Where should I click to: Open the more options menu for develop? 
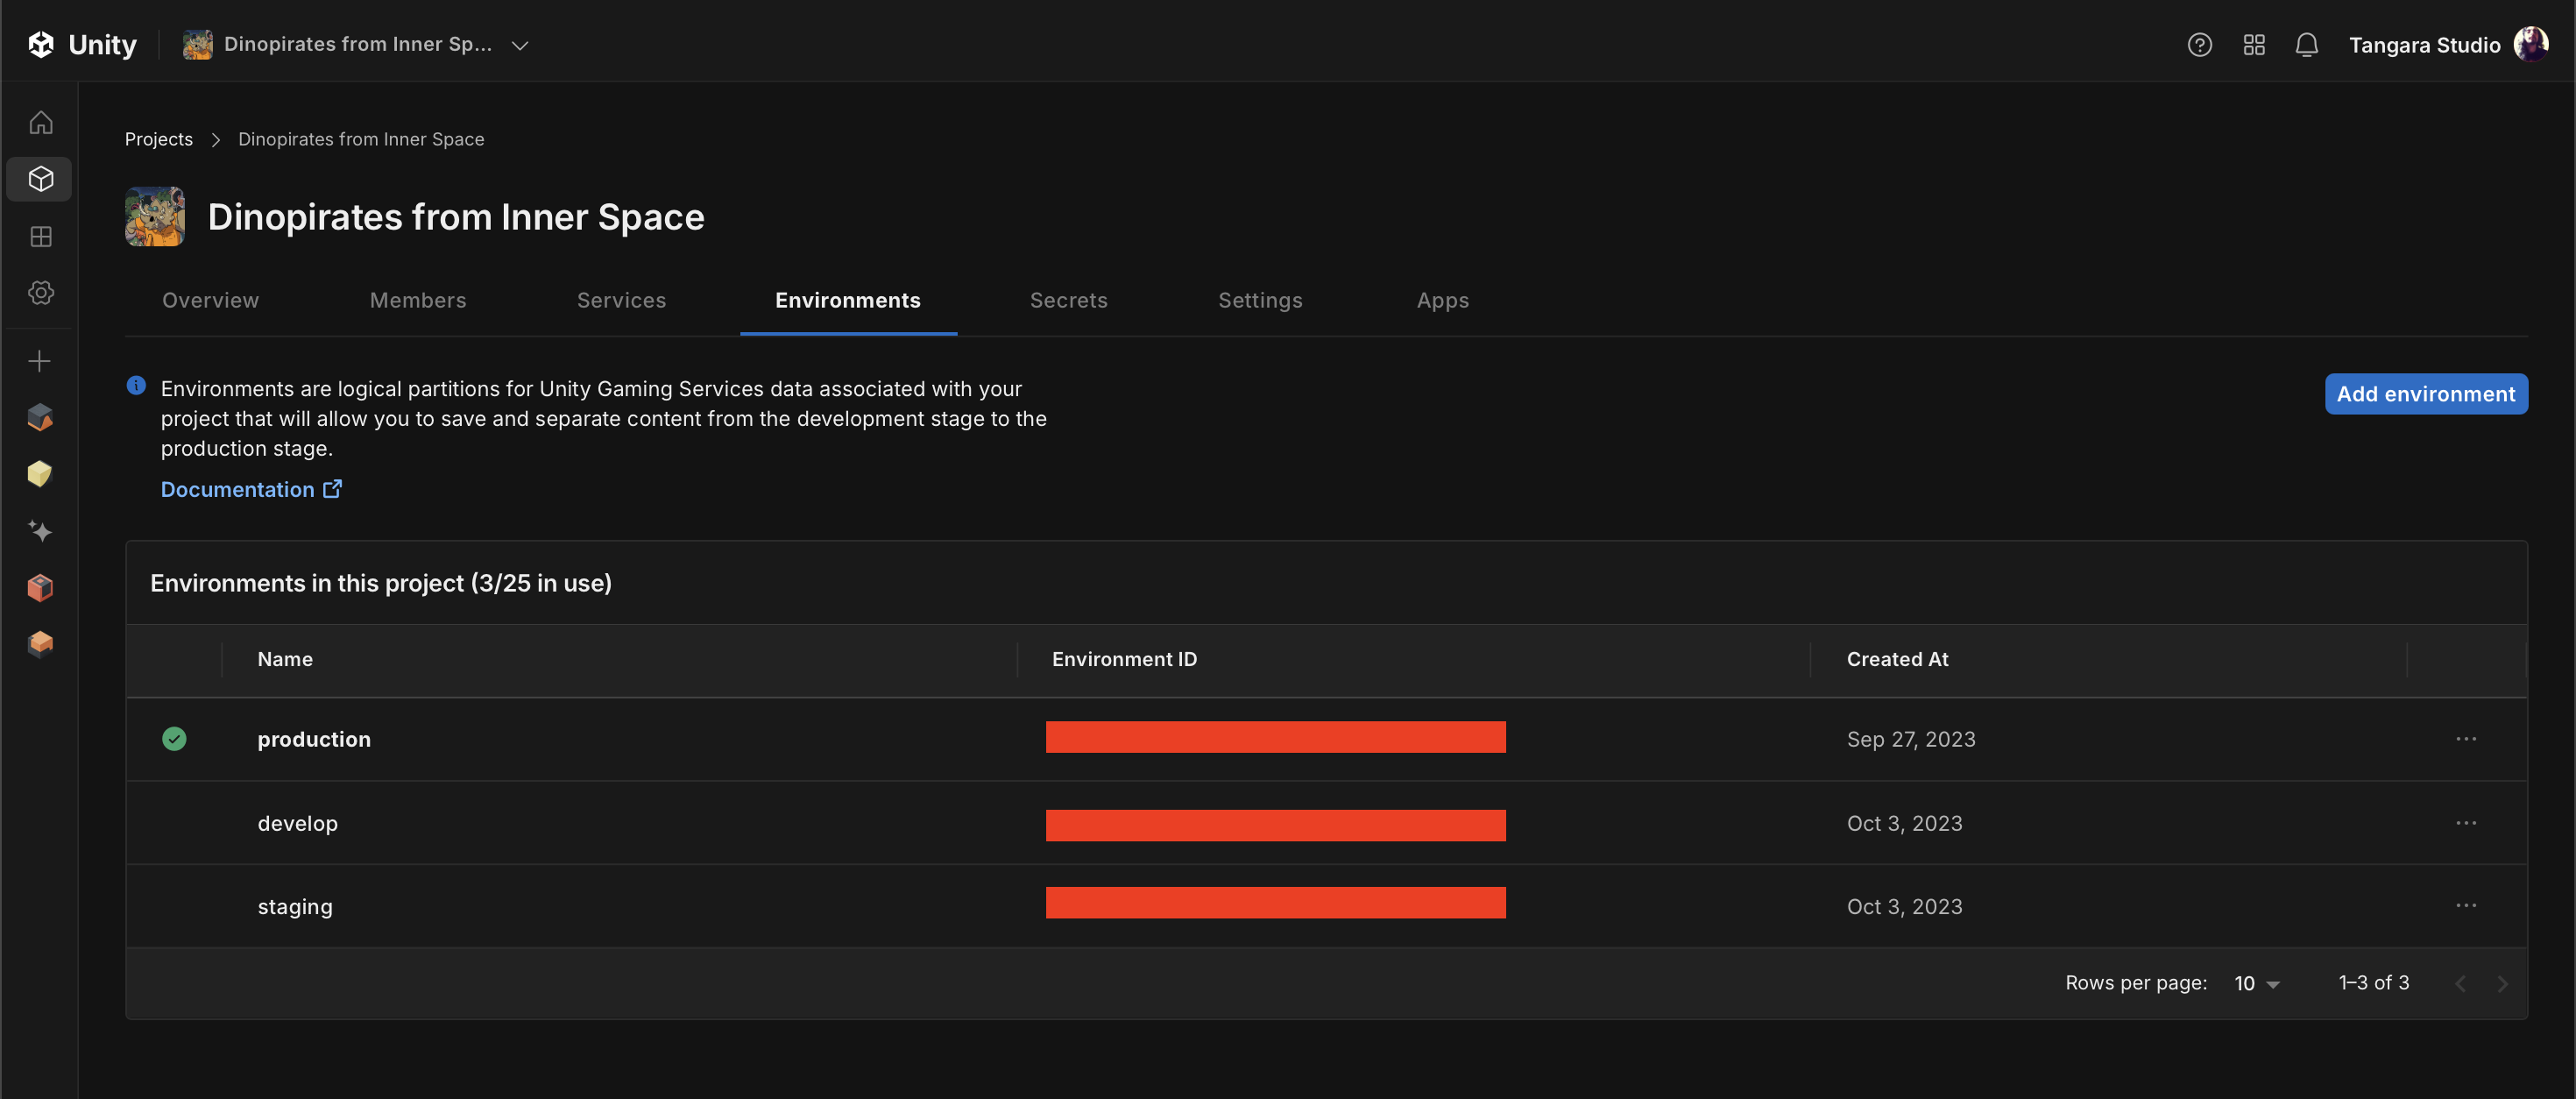(2466, 823)
